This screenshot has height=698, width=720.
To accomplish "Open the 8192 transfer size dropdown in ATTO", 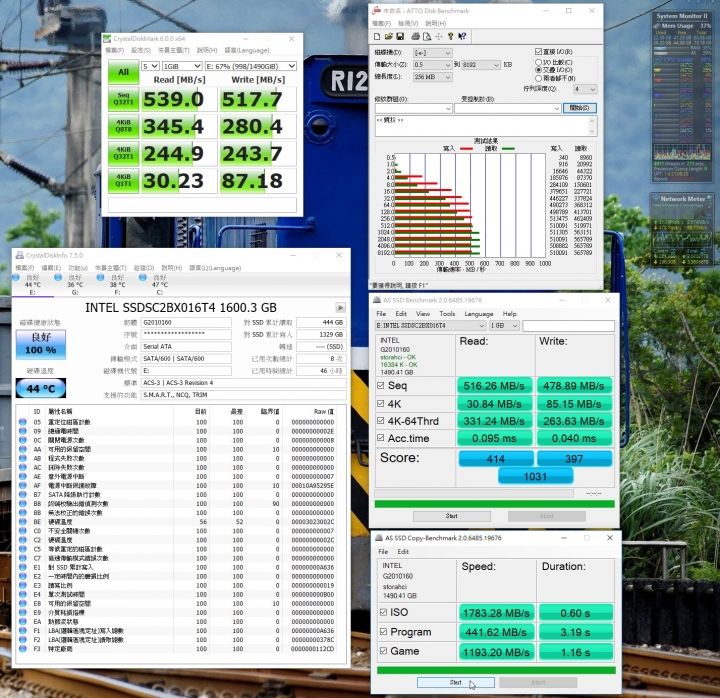I will (481, 65).
